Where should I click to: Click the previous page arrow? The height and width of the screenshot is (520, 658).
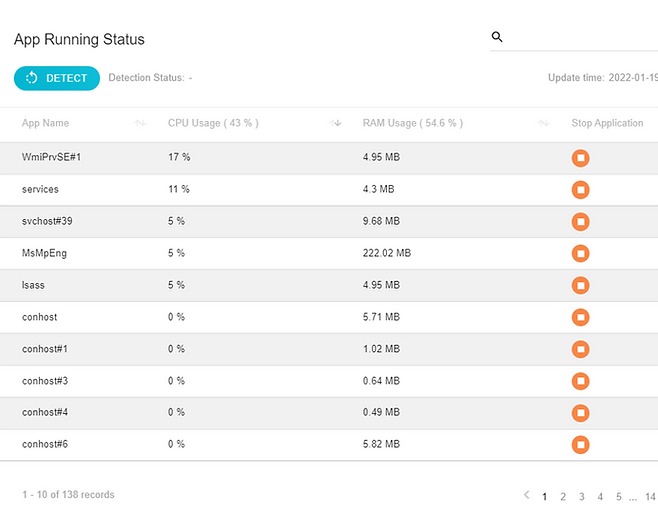click(x=526, y=495)
